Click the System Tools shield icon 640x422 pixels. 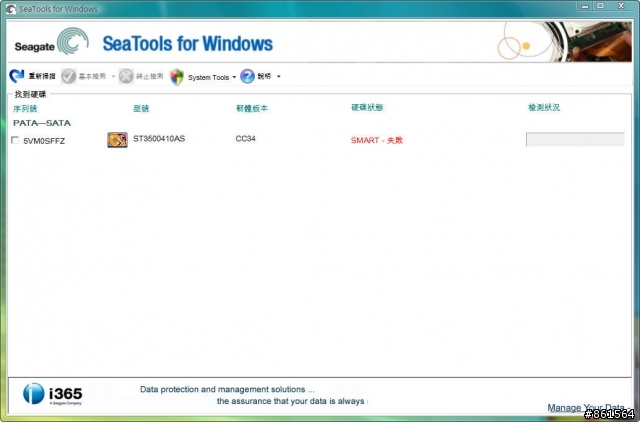pyautogui.click(x=177, y=77)
